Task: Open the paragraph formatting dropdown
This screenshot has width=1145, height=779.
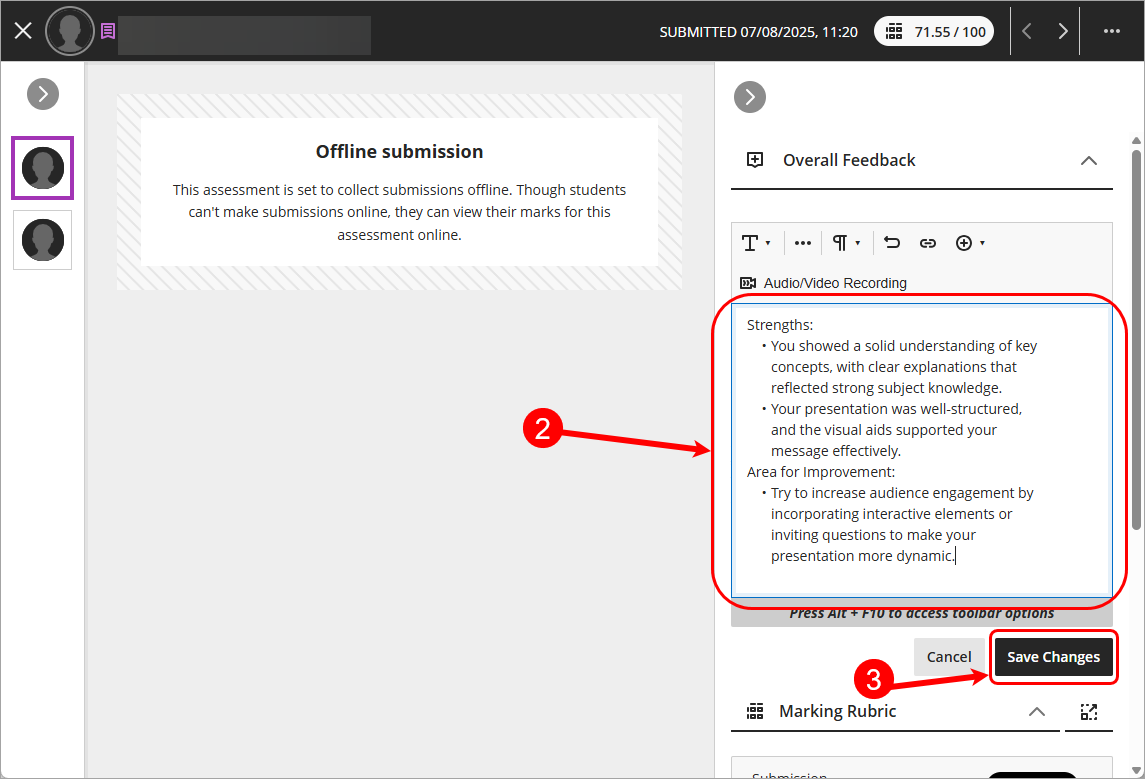Action: point(846,243)
